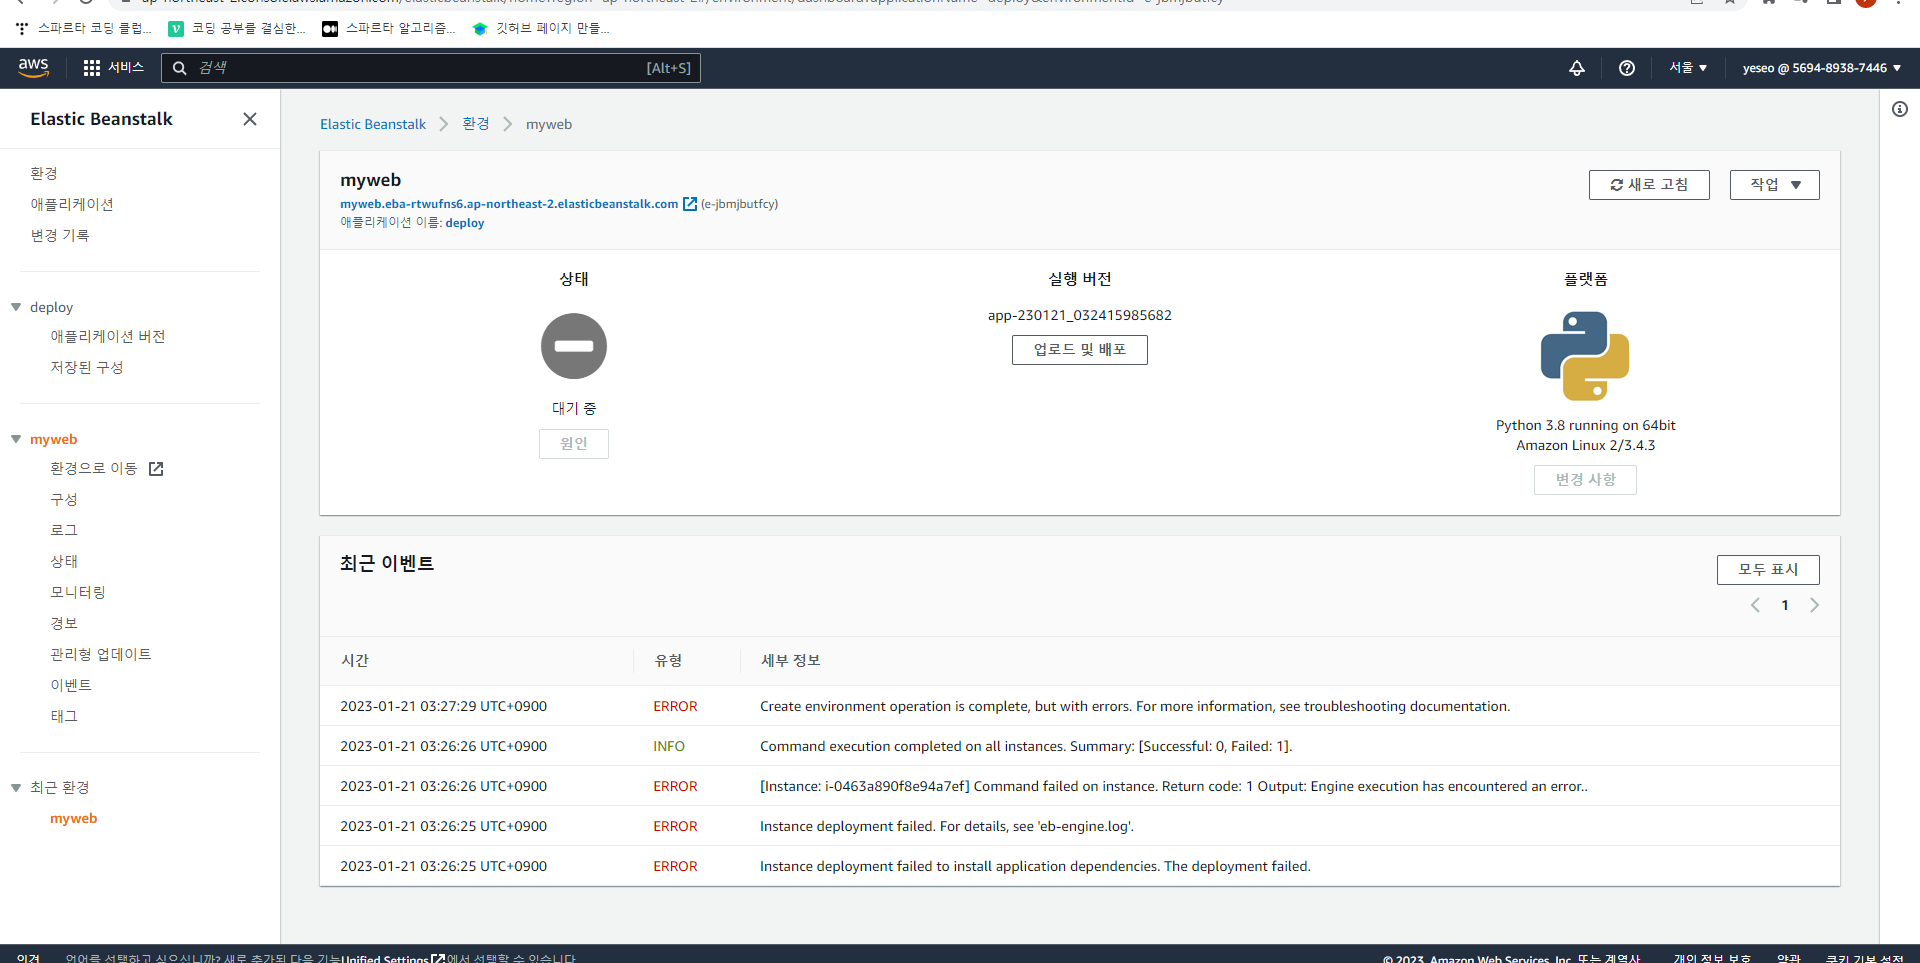Click the 모두 표시 button

pyautogui.click(x=1768, y=570)
